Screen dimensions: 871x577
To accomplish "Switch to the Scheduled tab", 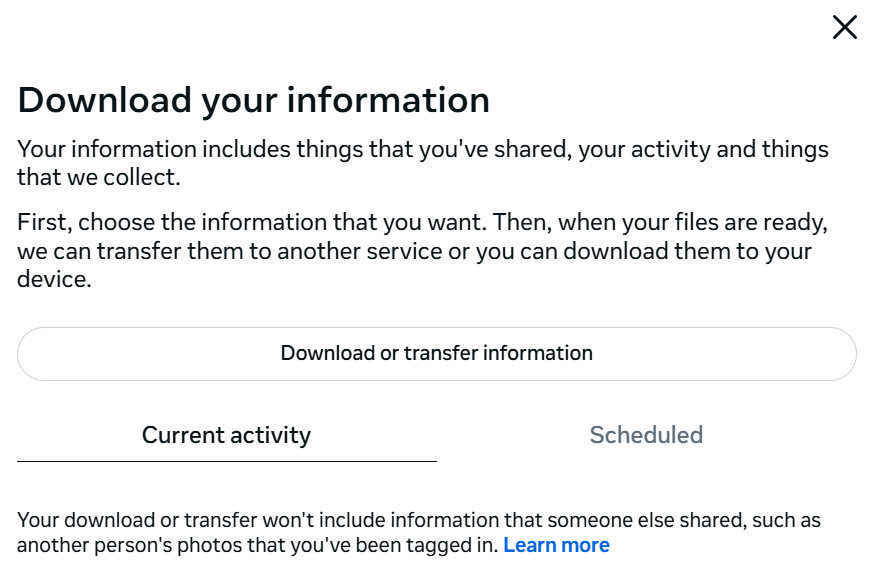I will click(x=646, y=435).
